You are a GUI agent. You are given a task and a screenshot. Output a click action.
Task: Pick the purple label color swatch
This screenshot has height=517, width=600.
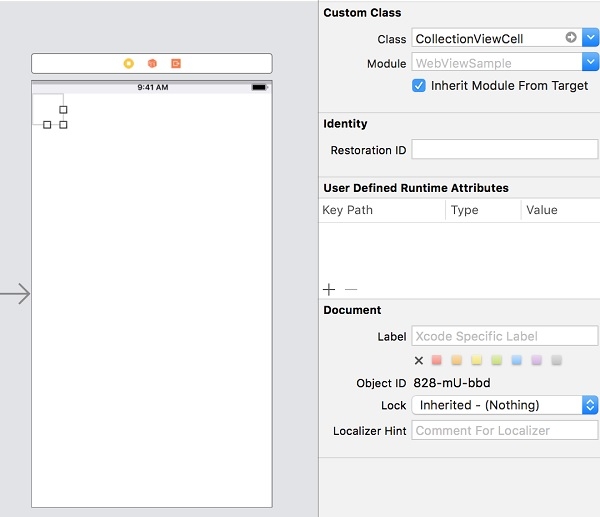536,360
